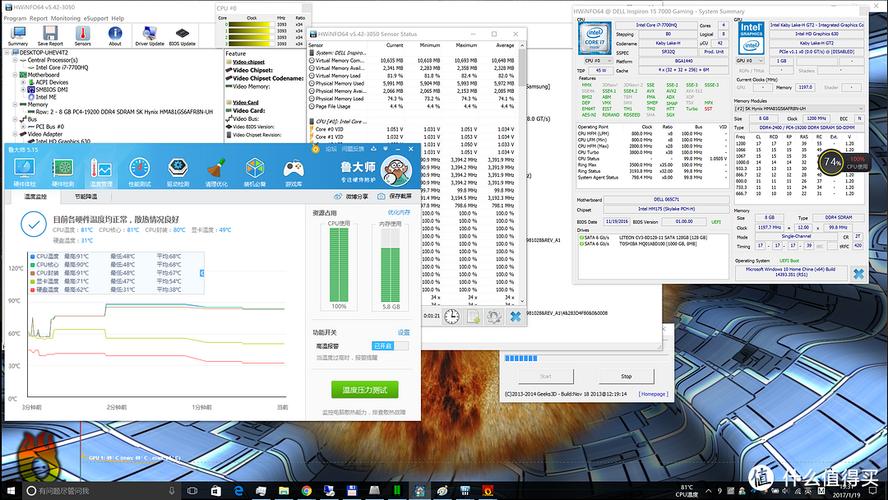This screenshot has width=888, height=500.
Task: Open Google Chrome from the taskbar
Action: click(x=306, y=490)
